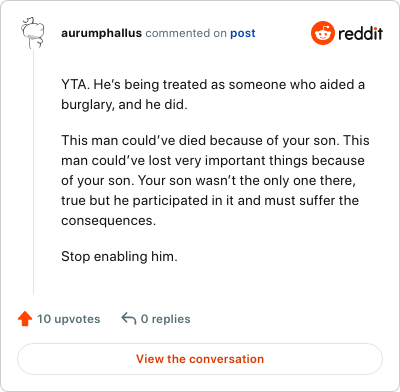Click the Snoo avatar of aurumphallus

pos(33,33)
